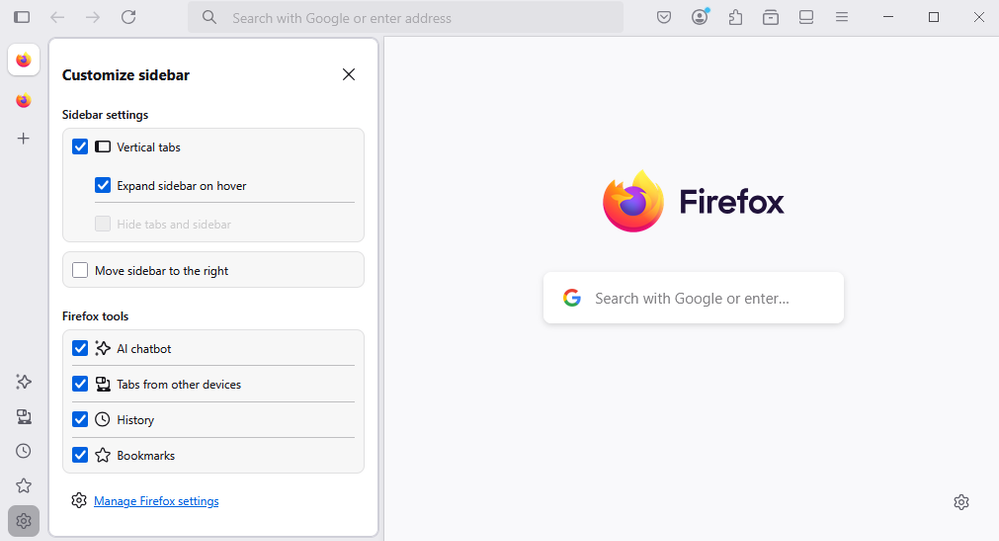Open AI chatbot from sidebar icon strip
This screenshot has width=999, height=541.
point(23,382)
